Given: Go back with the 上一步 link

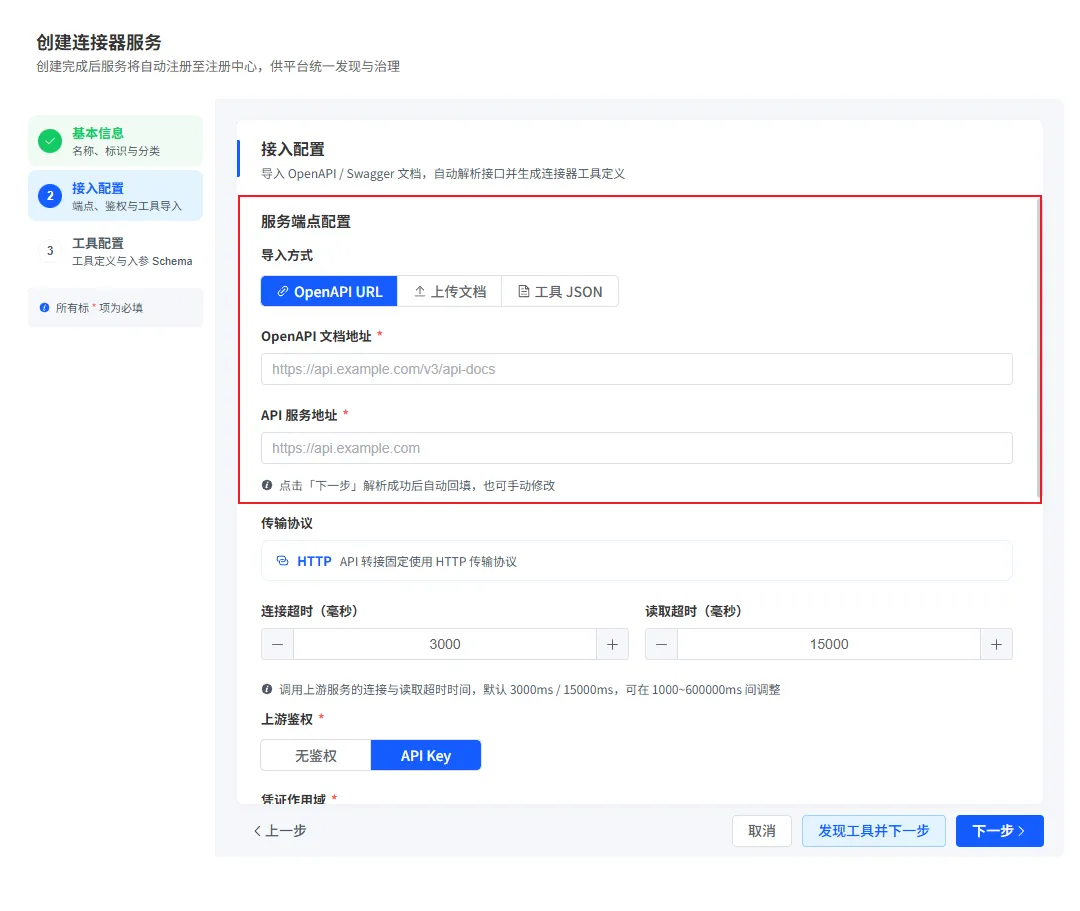Looking at the screenshot, I should coord(280,831).
